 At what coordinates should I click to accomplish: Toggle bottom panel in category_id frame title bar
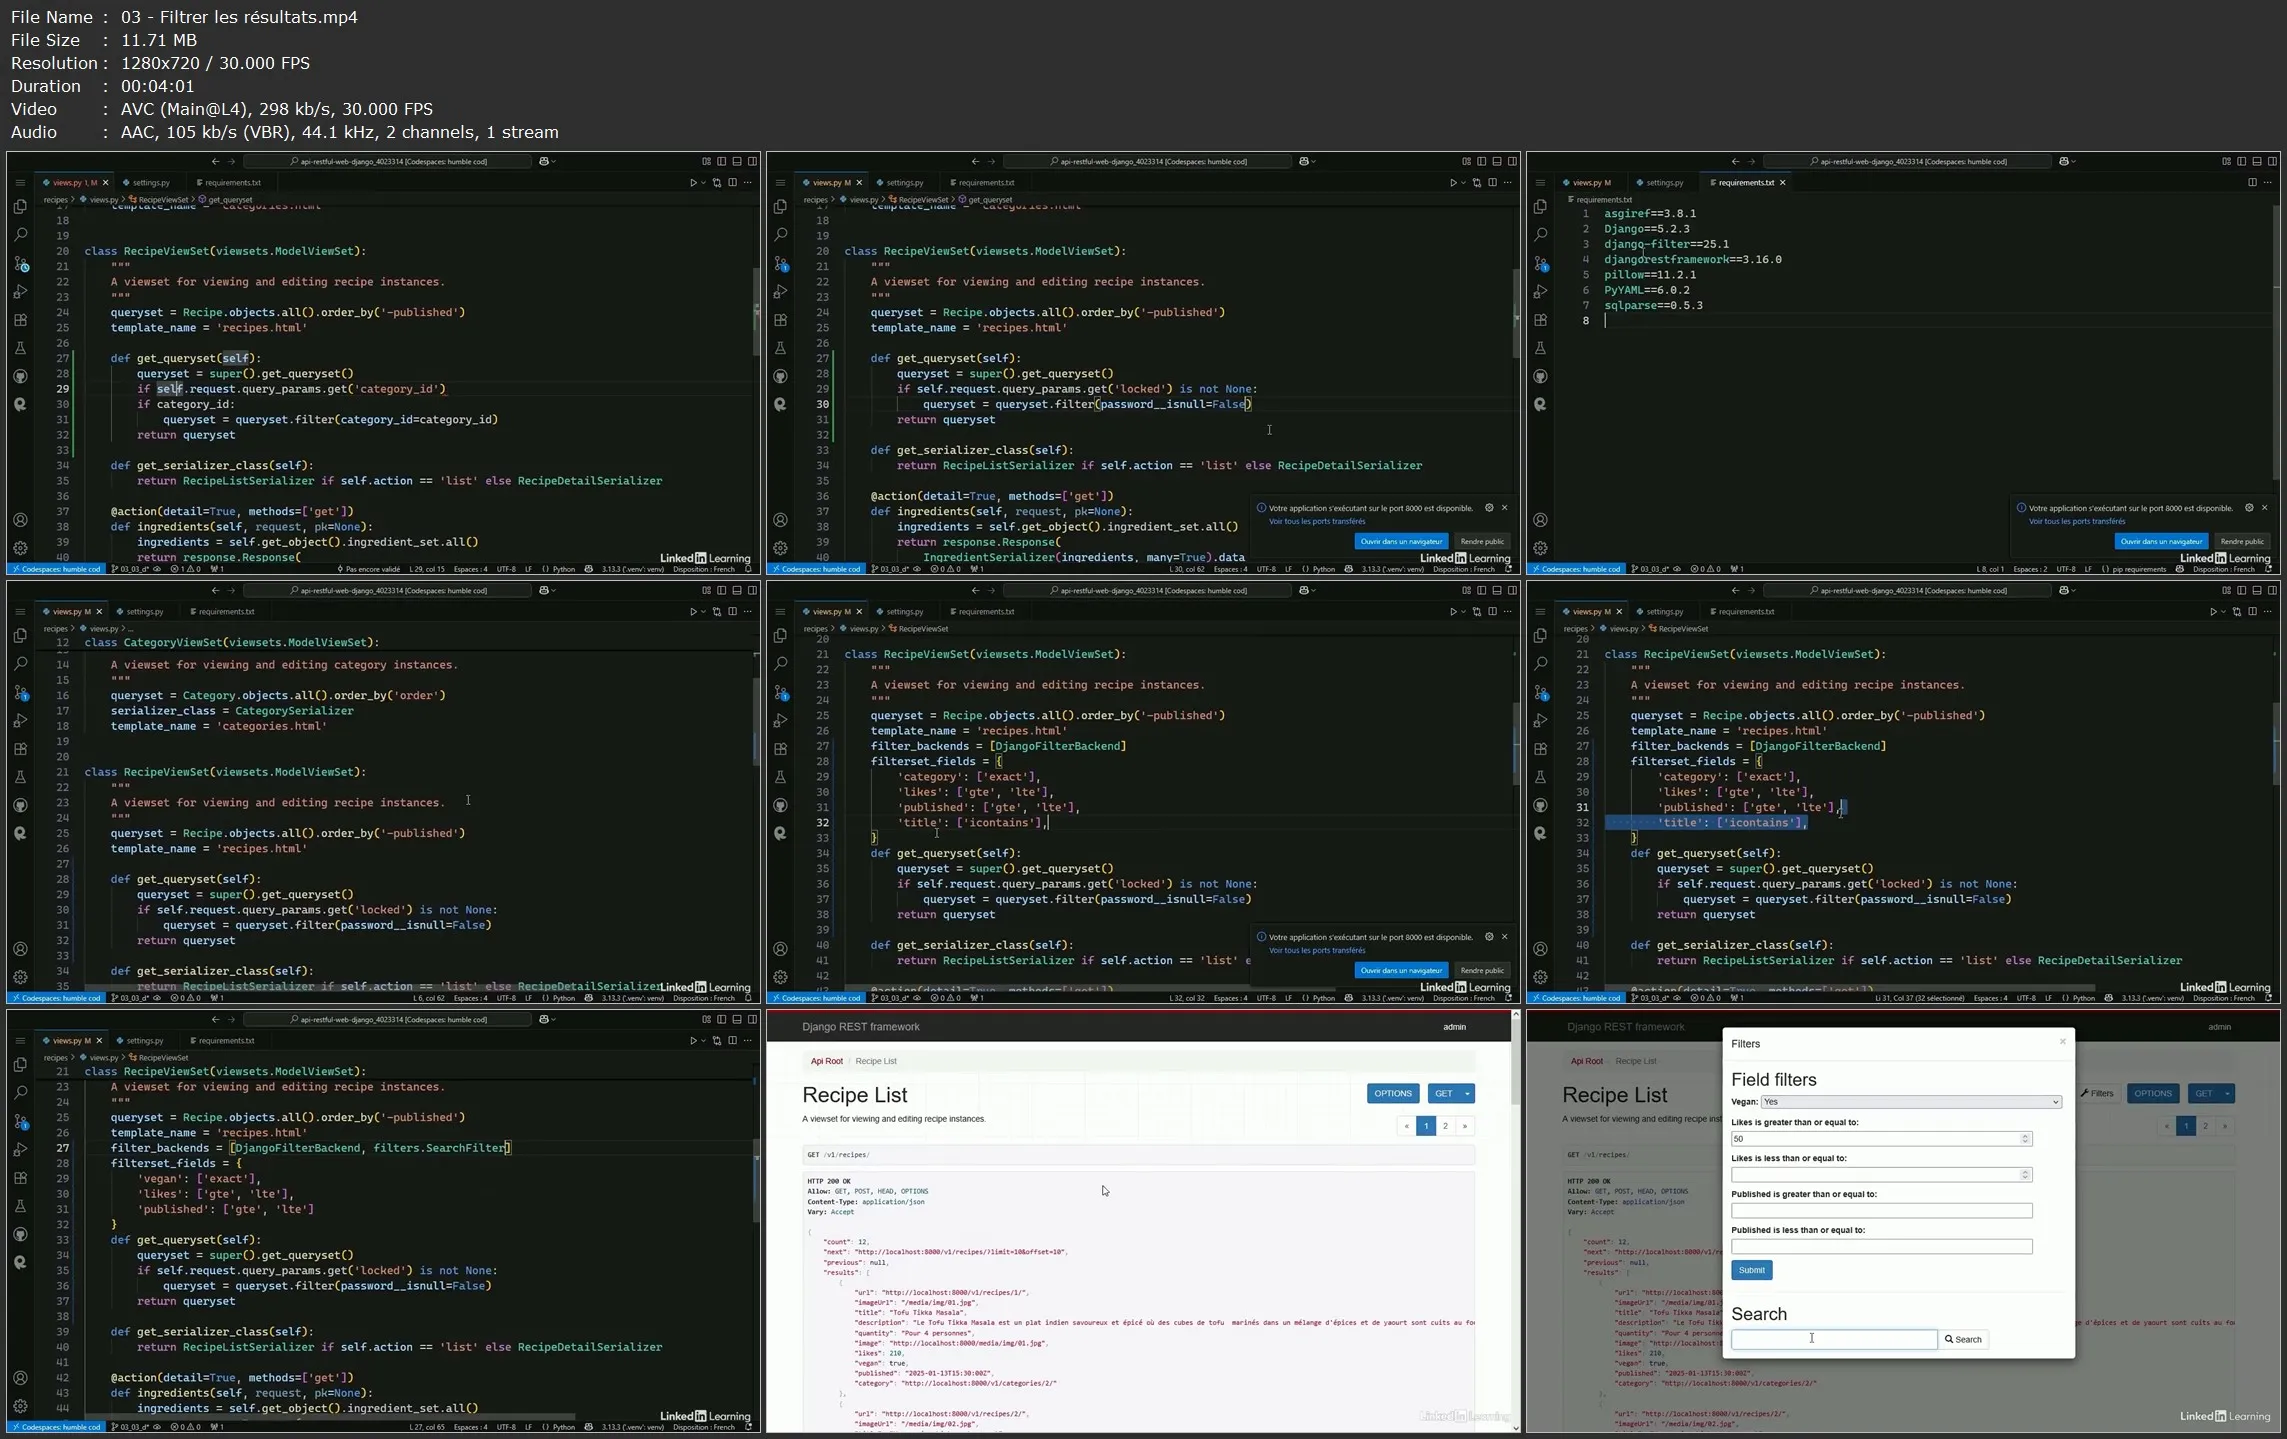[x=737, y=161]
